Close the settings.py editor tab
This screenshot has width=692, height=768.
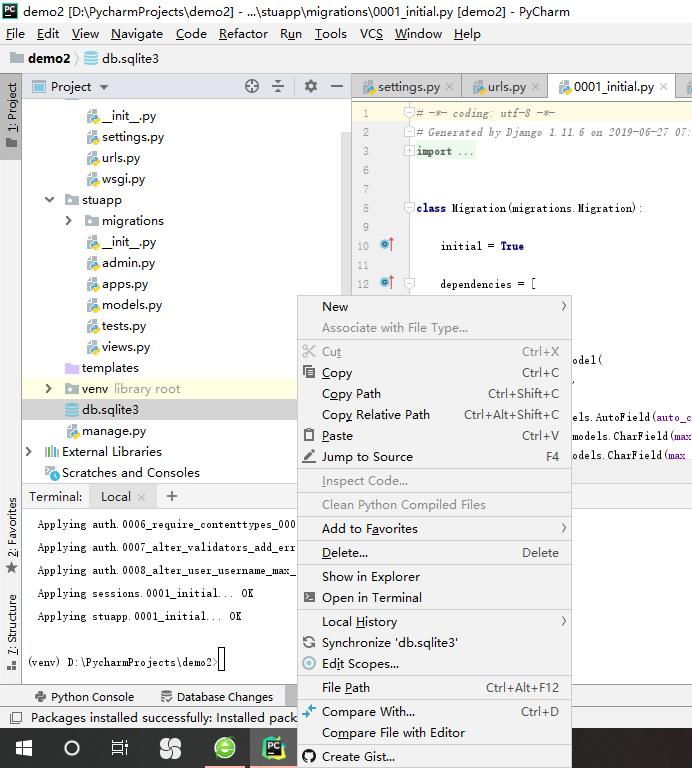pos(450,87)
